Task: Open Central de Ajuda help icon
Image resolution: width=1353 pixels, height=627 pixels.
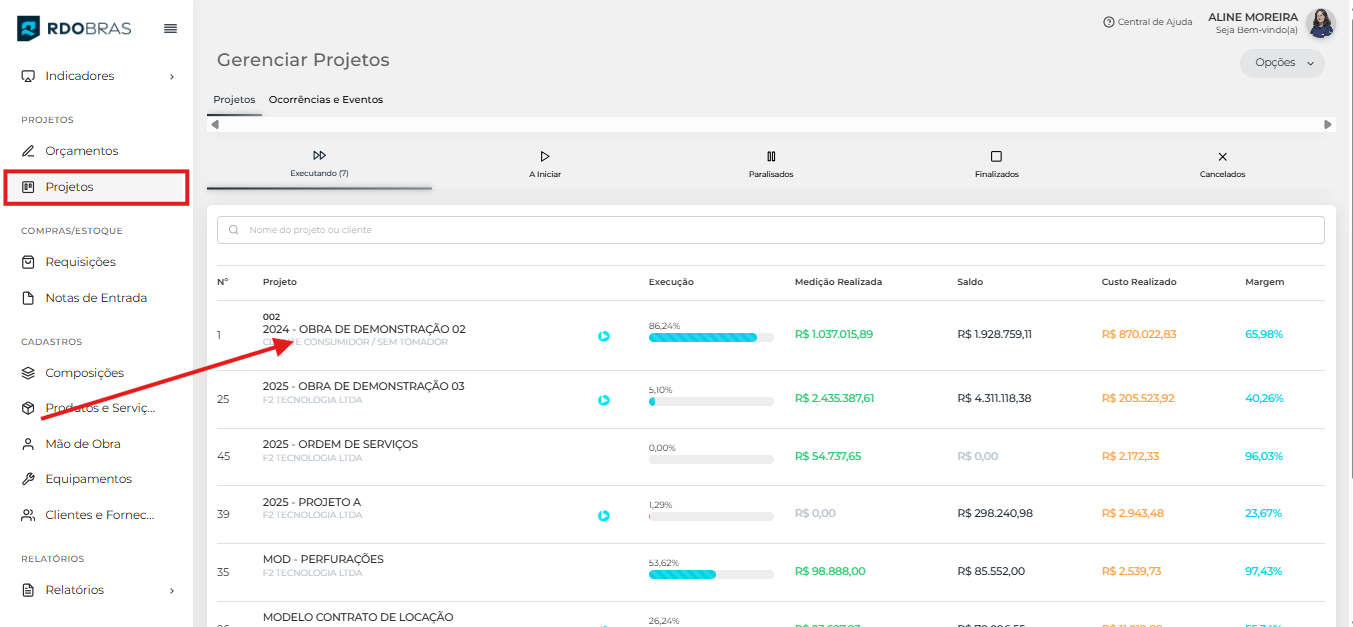Action: [x=1108, y=22]
